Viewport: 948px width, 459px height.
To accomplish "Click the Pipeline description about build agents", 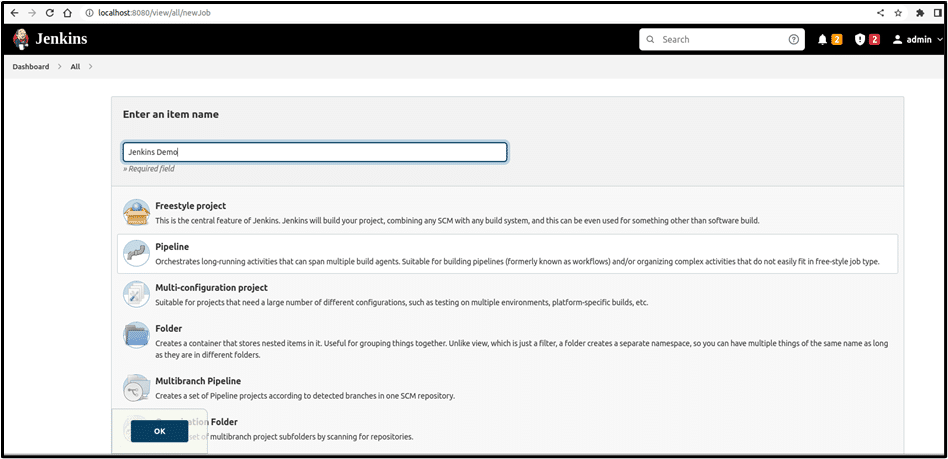I will point(518,262).
